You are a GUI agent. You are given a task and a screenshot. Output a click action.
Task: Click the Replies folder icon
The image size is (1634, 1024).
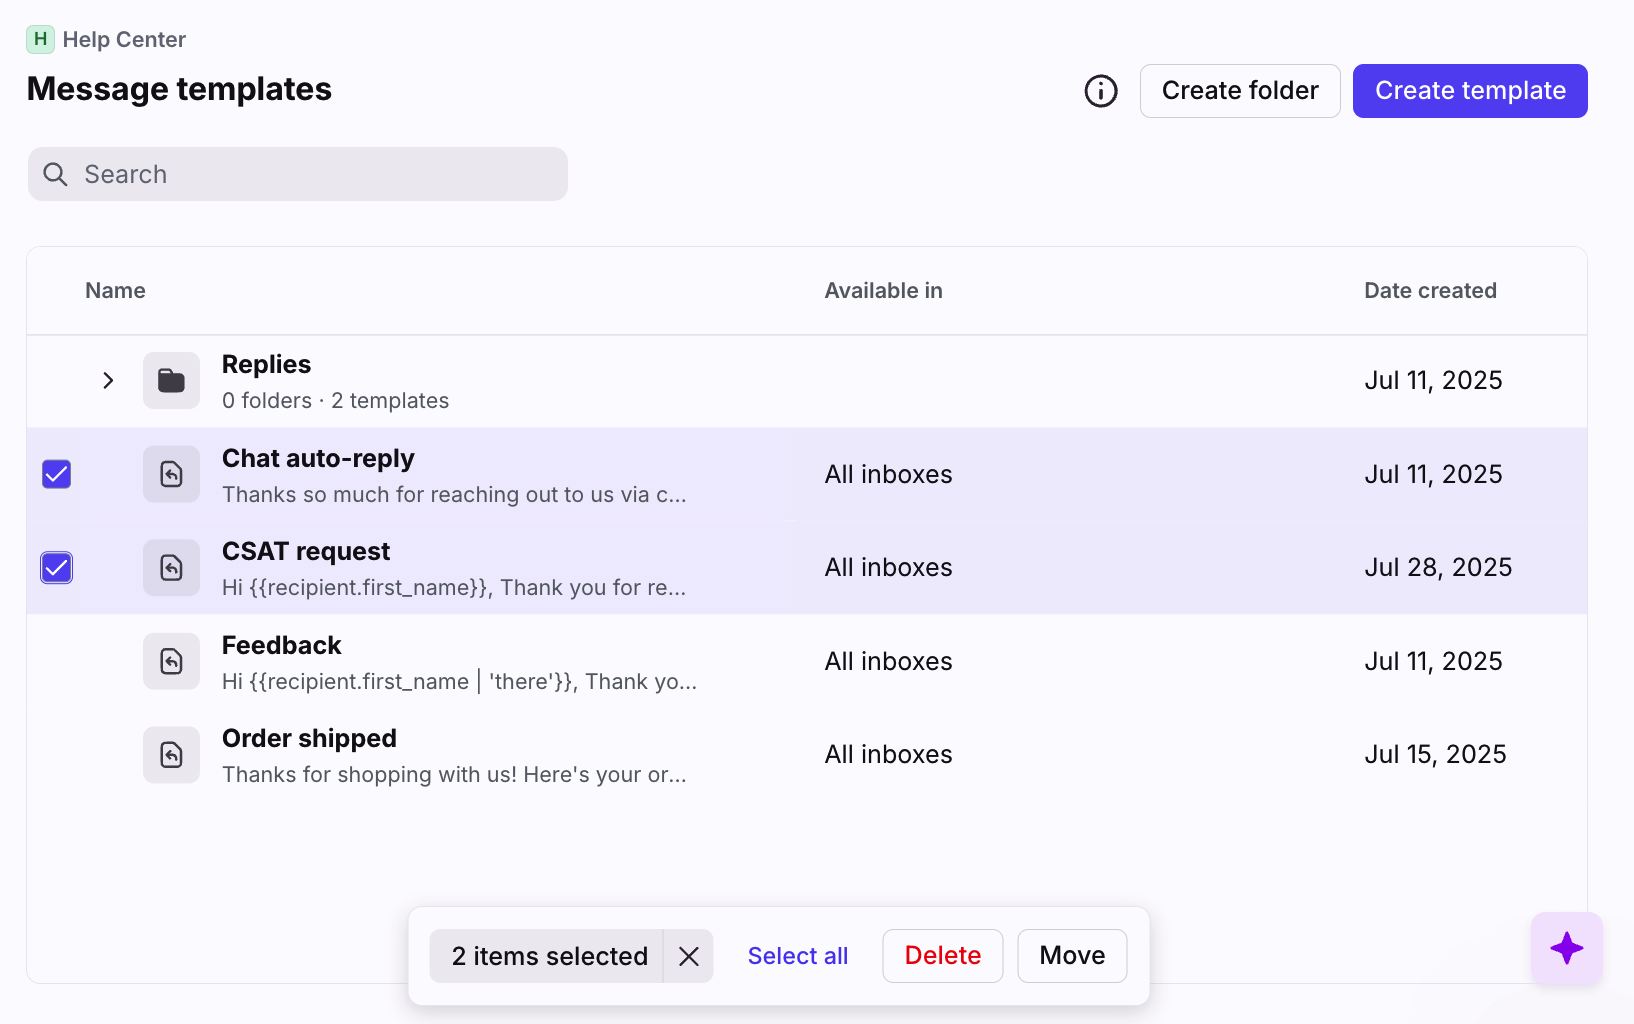click(x=171, y=381)
